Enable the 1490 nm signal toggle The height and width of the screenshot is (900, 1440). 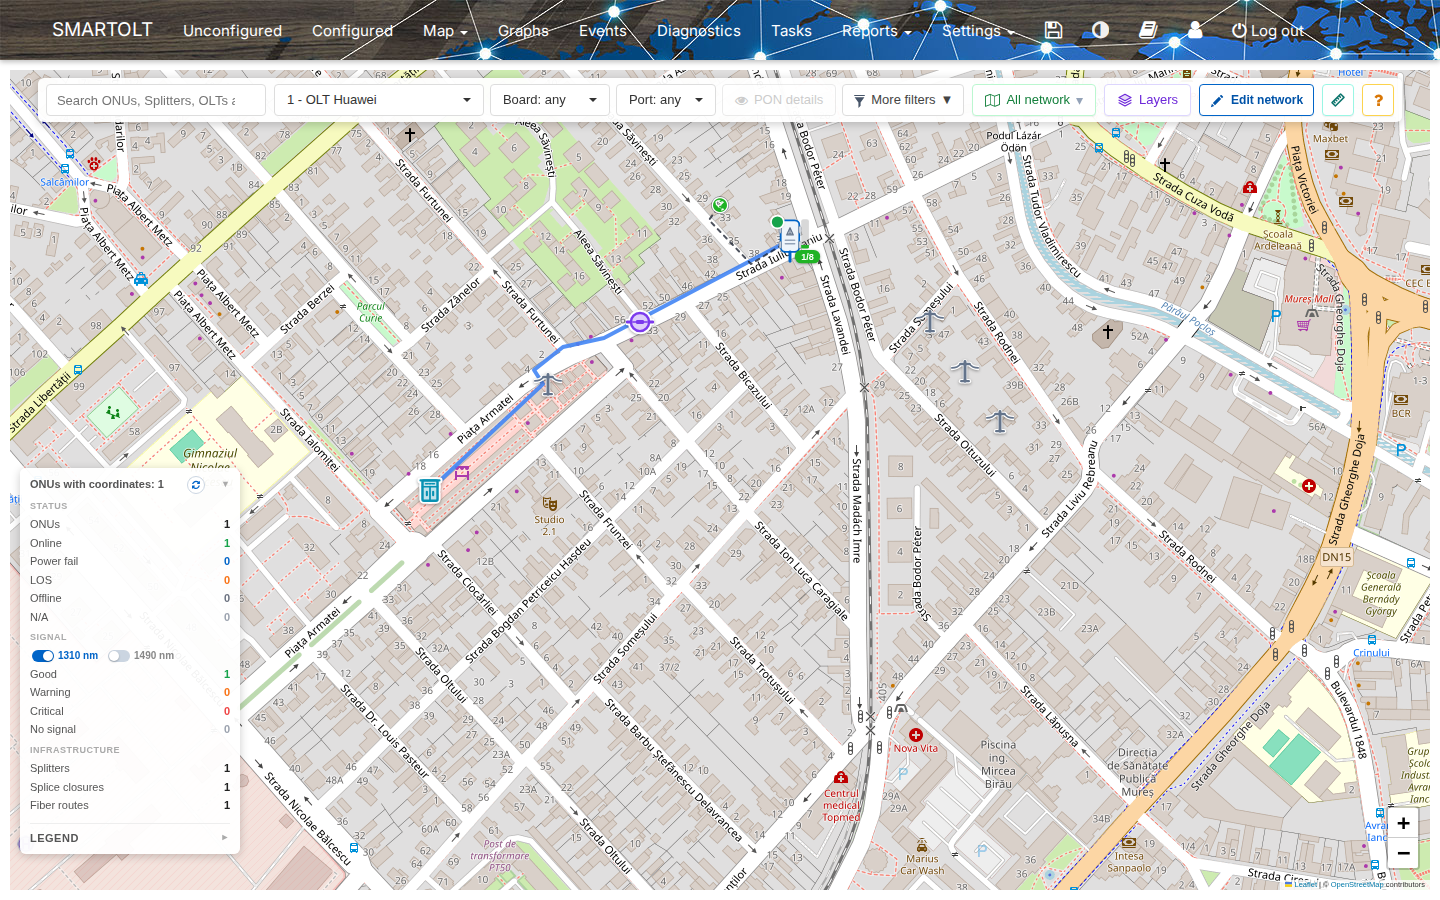coord(119,656)
